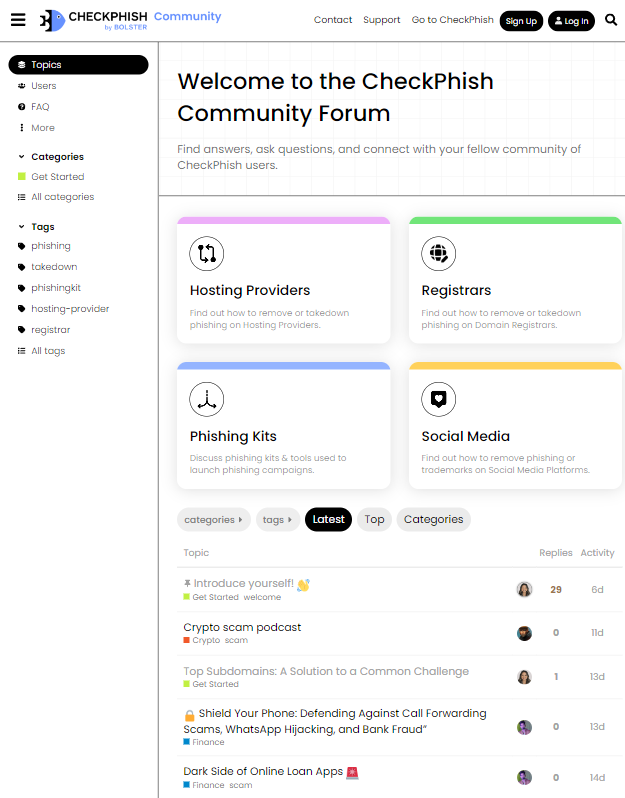The width and height of the screenshot is (625, 798).
Task: Open the Get Started category link in sidebar
Action: tap(58, 177)
